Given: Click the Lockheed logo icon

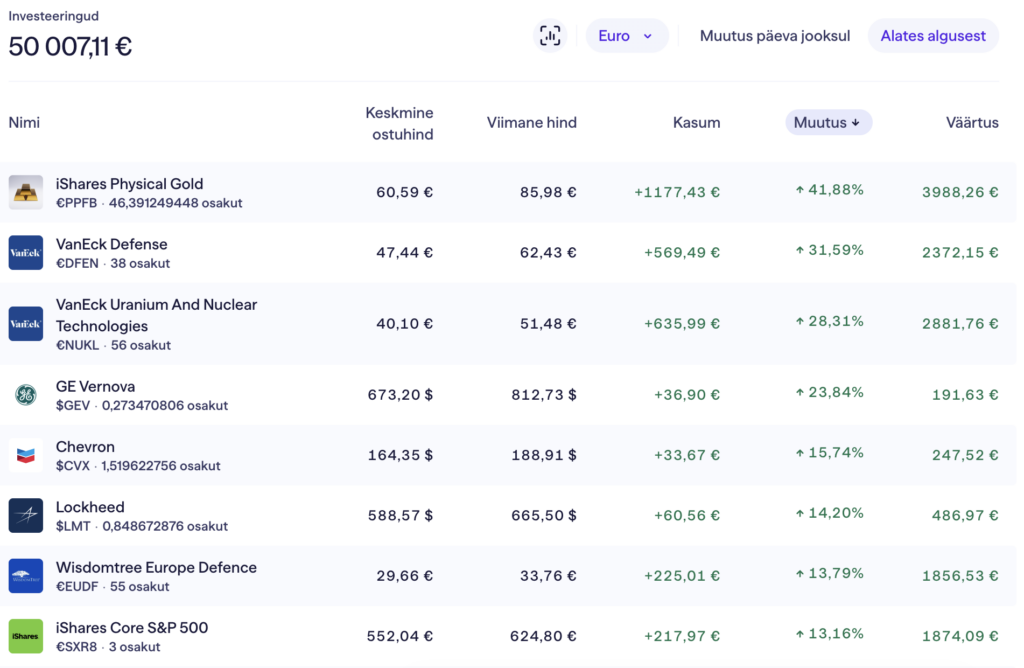Looking at the screenshot, I should [x=26, y=516].
